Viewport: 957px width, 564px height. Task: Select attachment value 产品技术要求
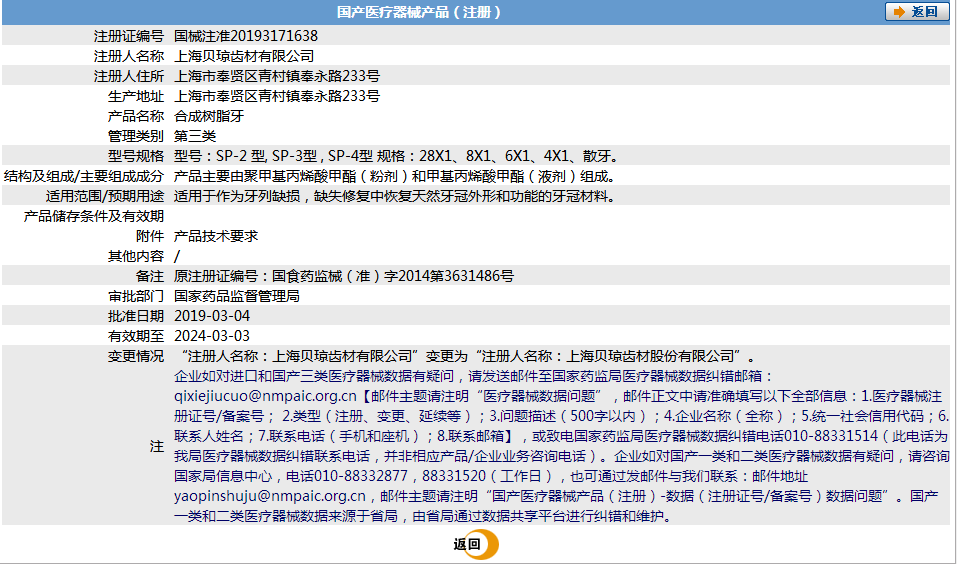pos(216,236)
